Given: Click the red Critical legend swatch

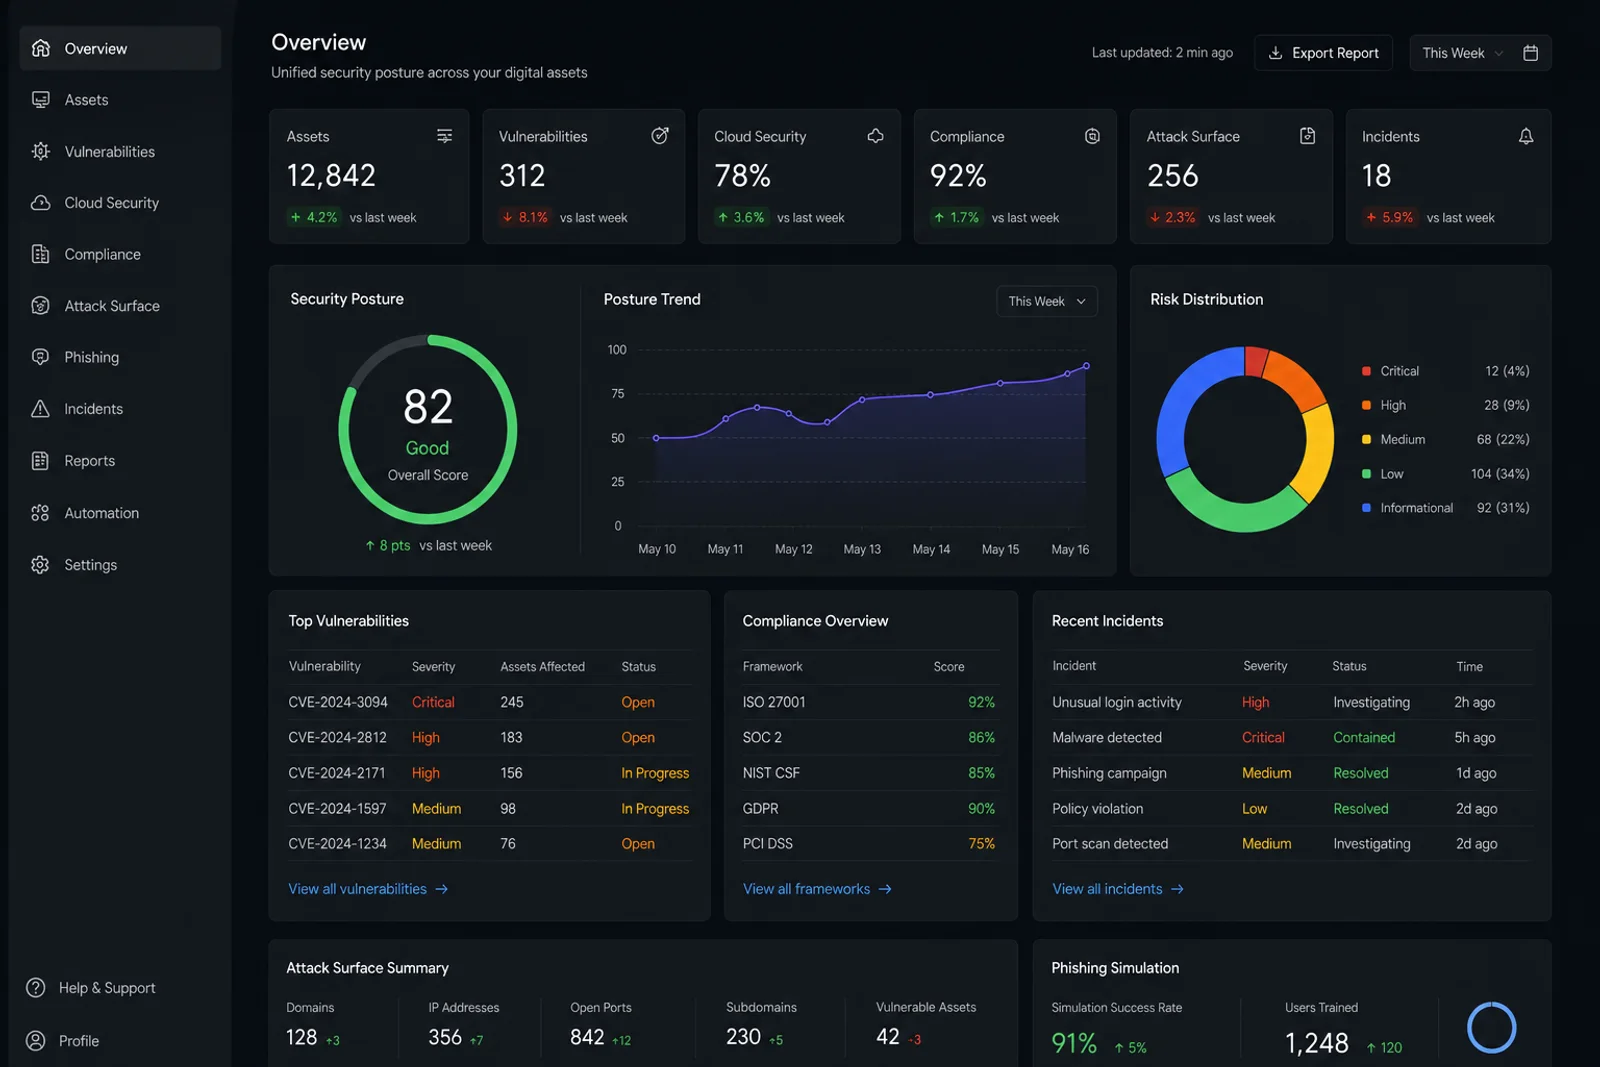Looking at the screenshot, I should tap(1366, 371).
